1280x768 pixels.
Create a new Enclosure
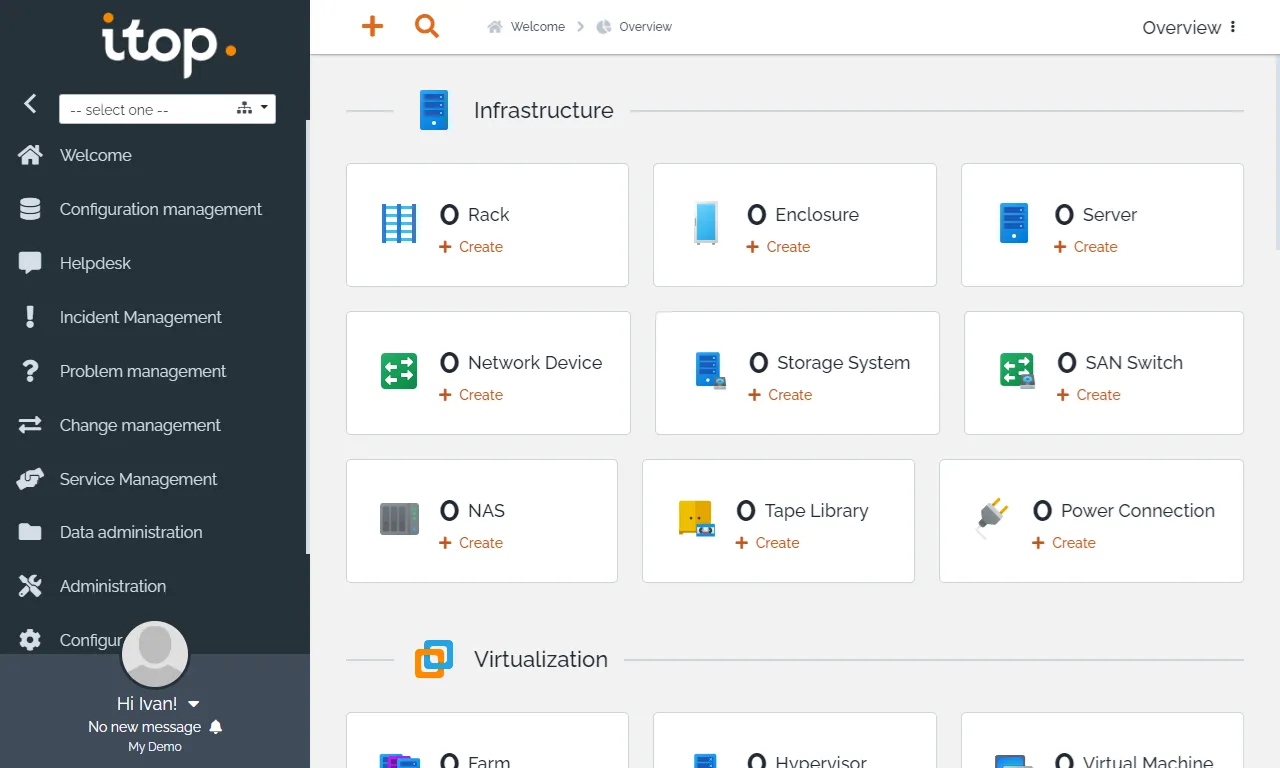click(778, 247)
